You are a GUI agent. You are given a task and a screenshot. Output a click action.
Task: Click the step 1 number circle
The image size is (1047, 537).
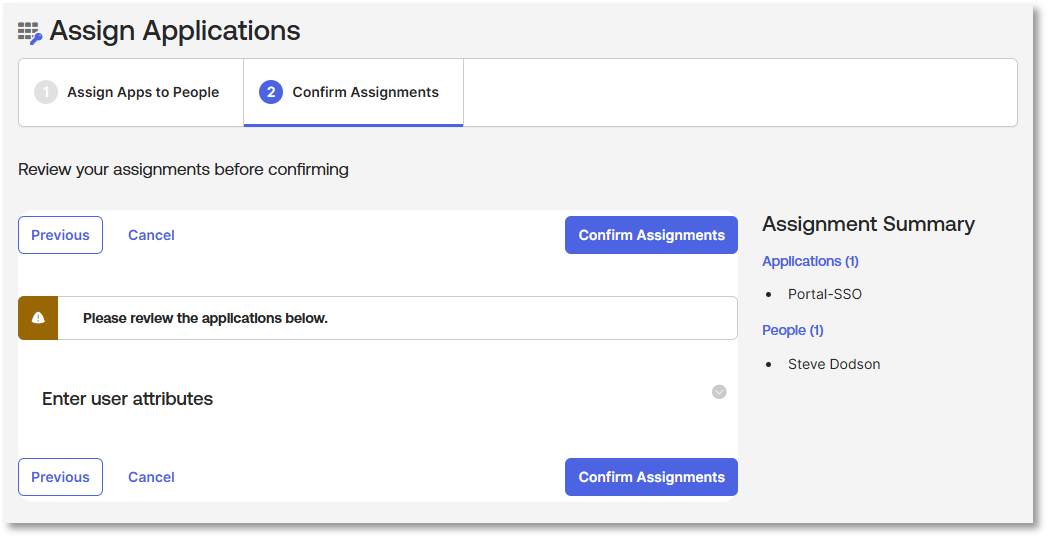(x=46, y=92)
